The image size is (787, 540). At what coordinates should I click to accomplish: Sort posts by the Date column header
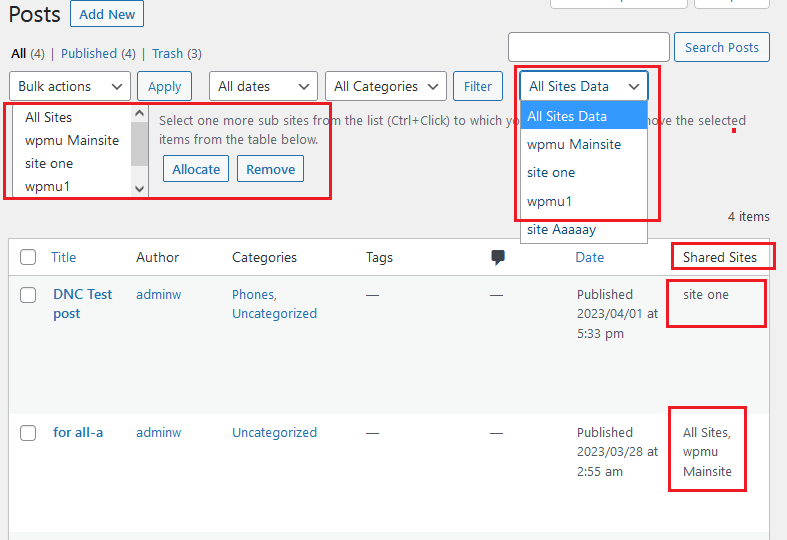[x=590, y=257]
